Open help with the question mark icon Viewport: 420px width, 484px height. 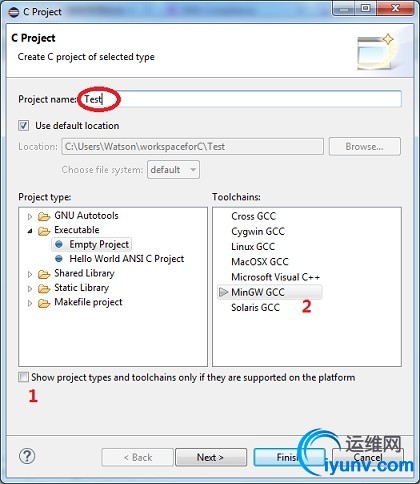(27, 456)
